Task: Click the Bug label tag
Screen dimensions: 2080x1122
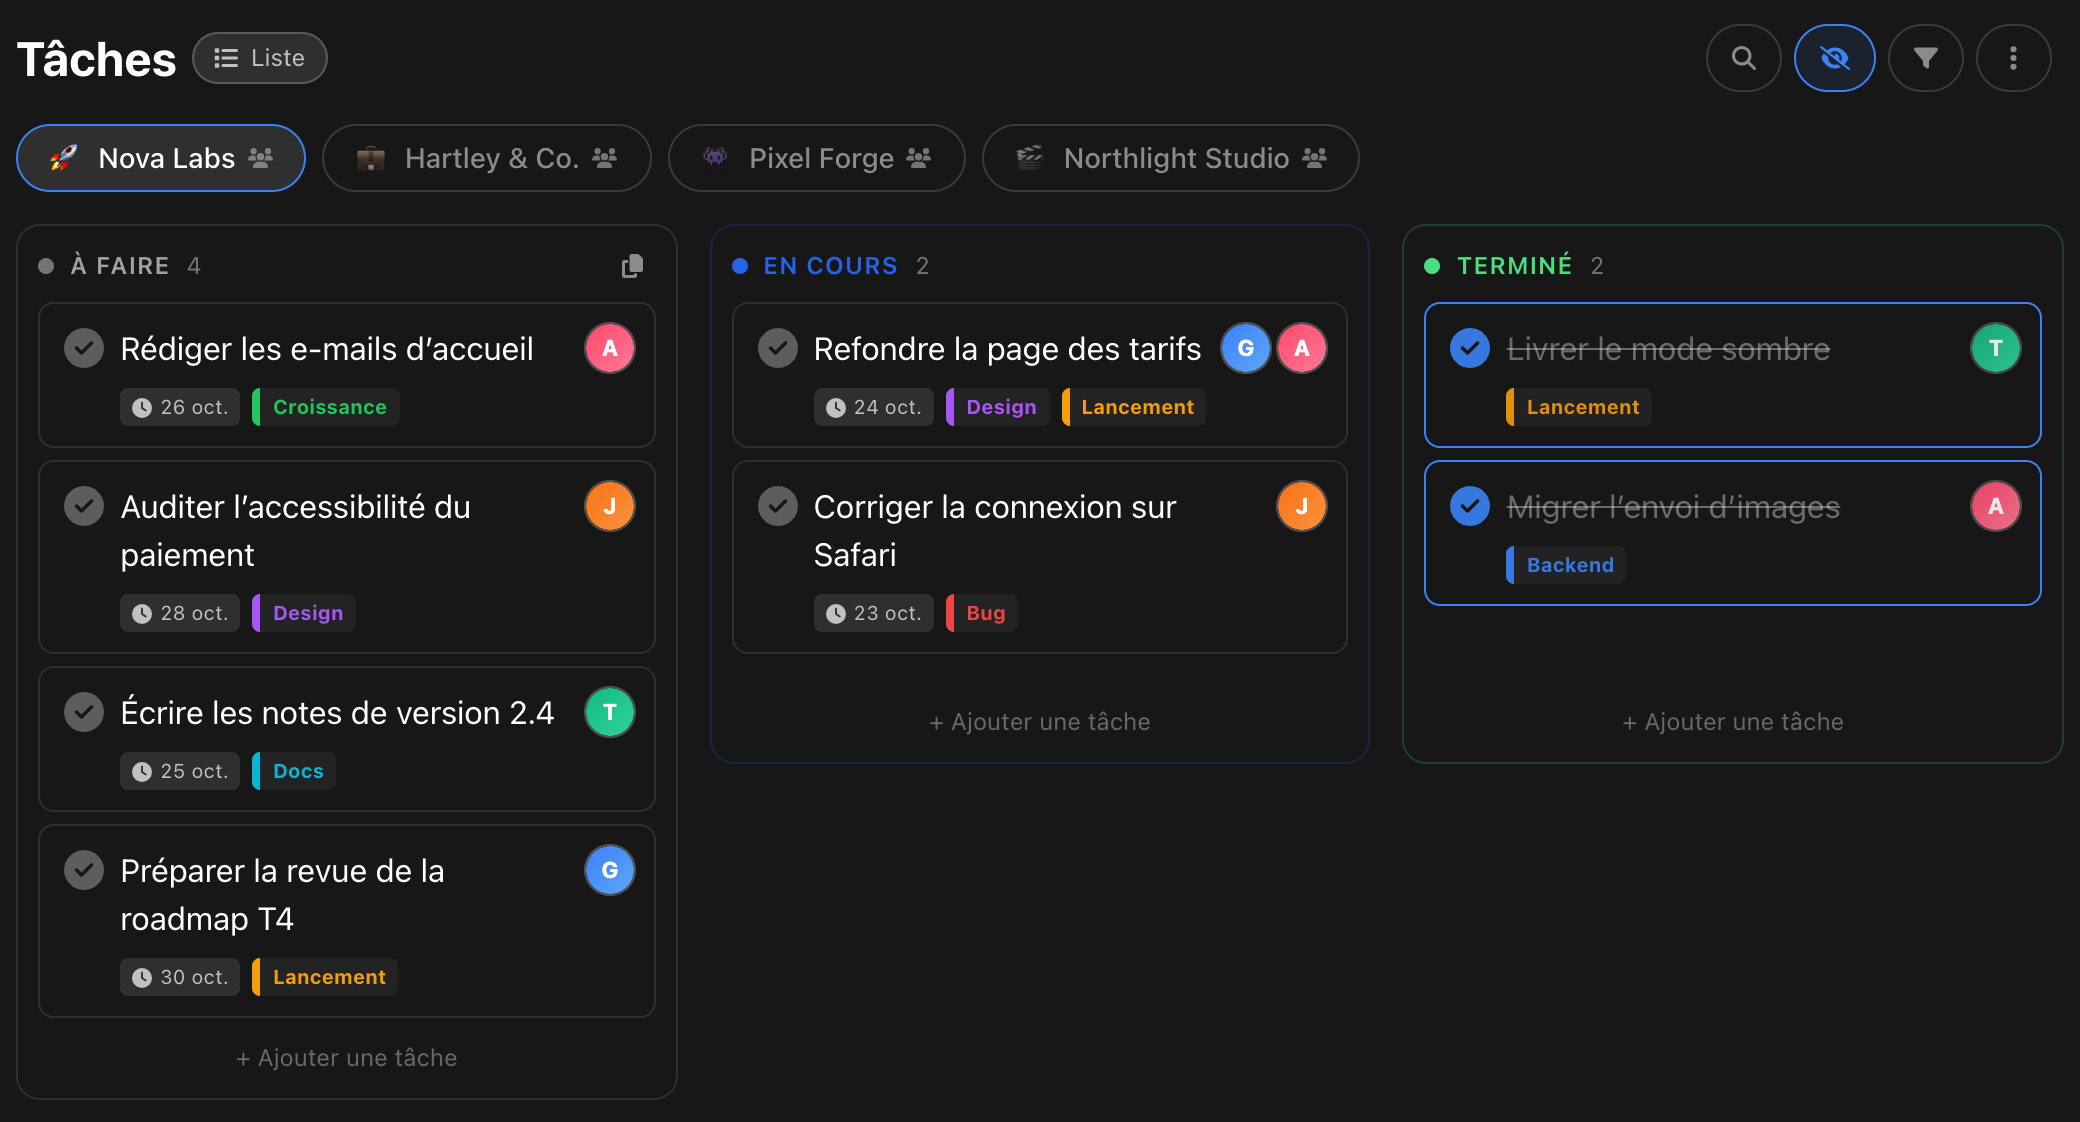Action: pyautogui.click(x=982, y=613)
